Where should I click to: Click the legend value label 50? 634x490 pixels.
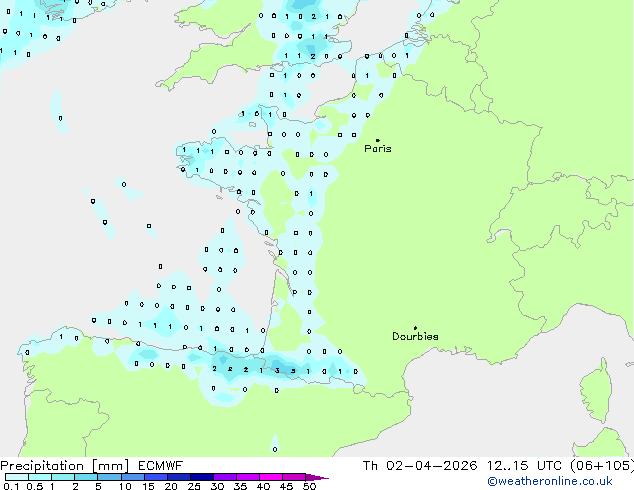coord(309,486)
